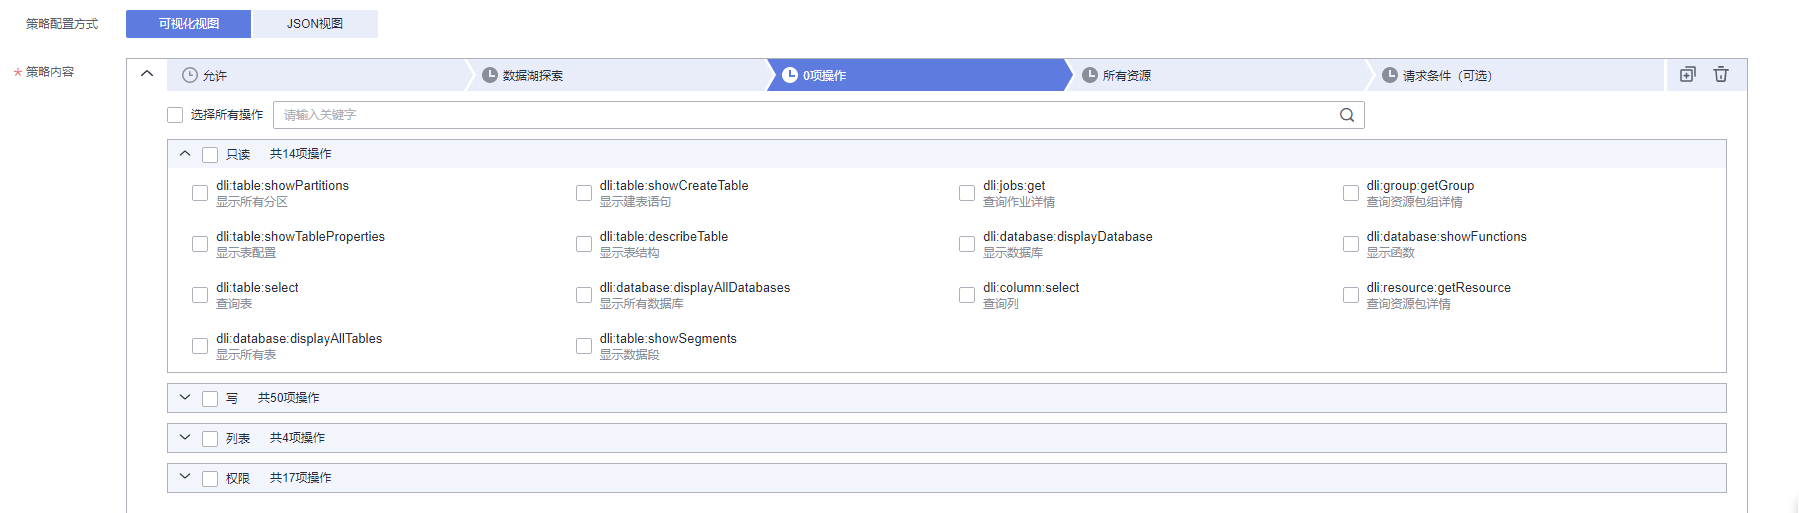Click the delete policy trash icon
The image size is (1799, 513).
[1721, 74]
